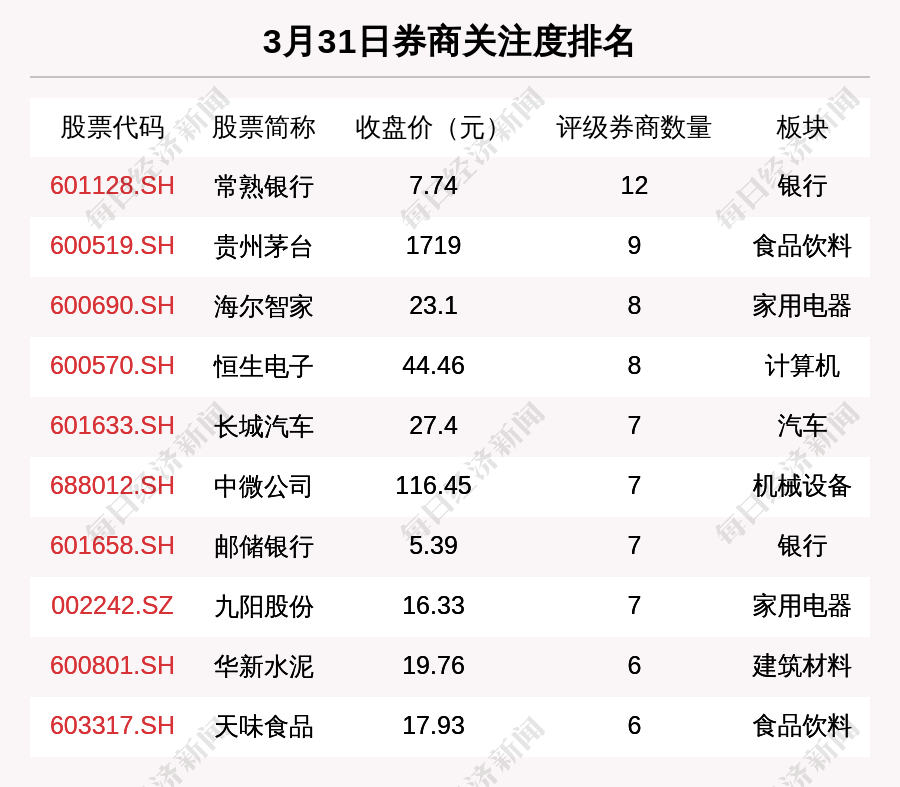Select closing price 23.1
This screenshot has width=900, height=787.
pyautogui.click(x=433, y=305)
